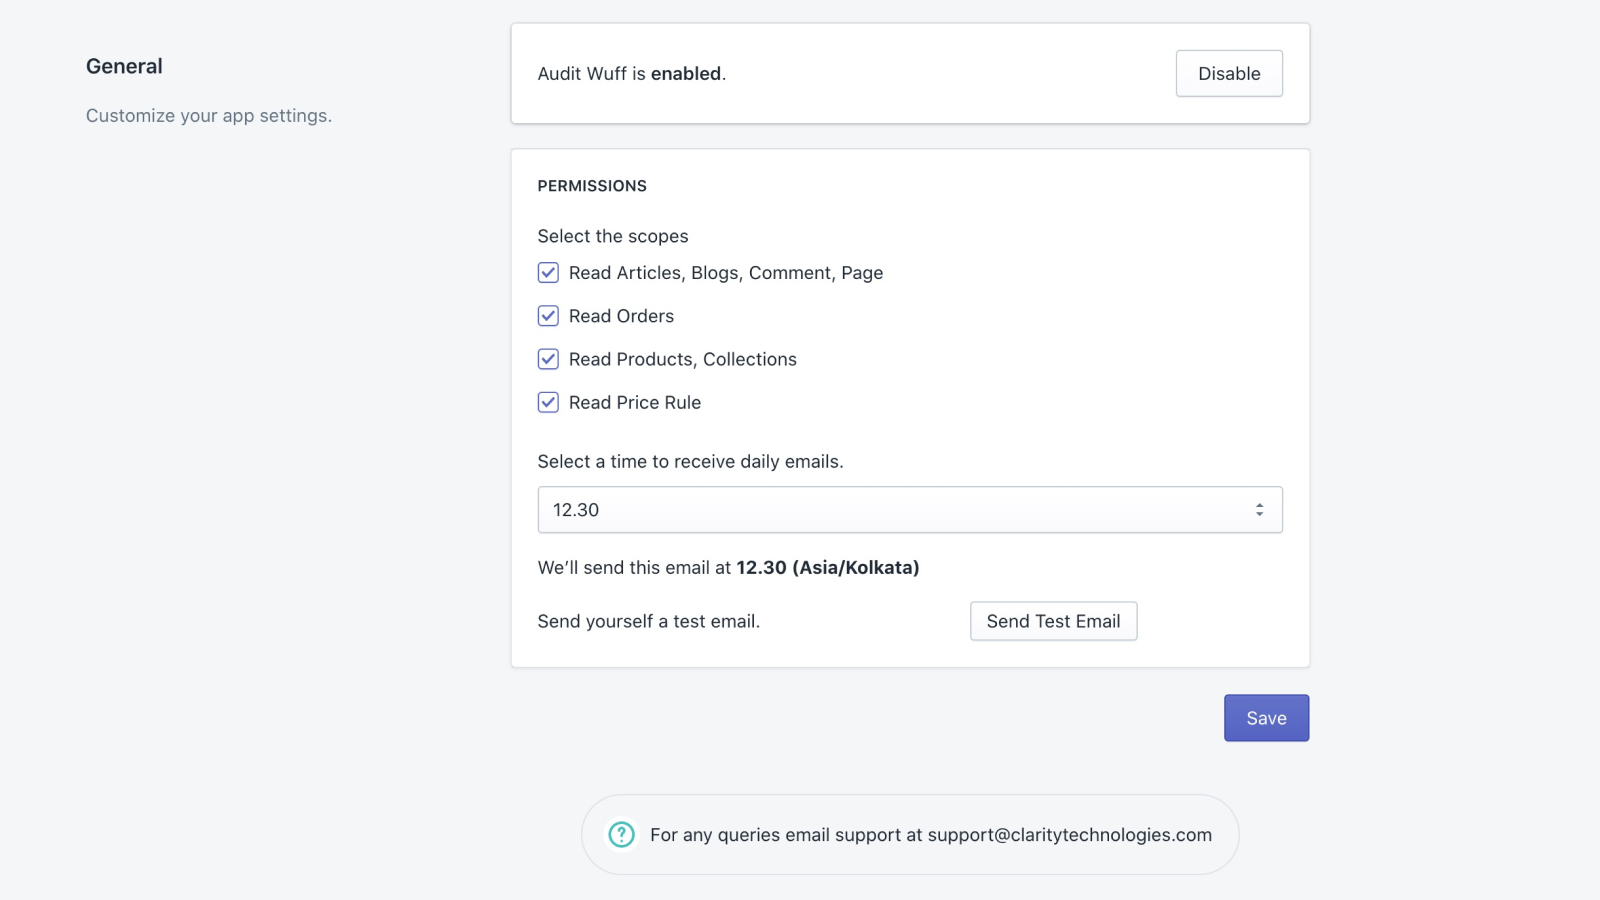Uncheck the Read Orders checkbox
The image size is (1600, 900).
tap(548, 316)
